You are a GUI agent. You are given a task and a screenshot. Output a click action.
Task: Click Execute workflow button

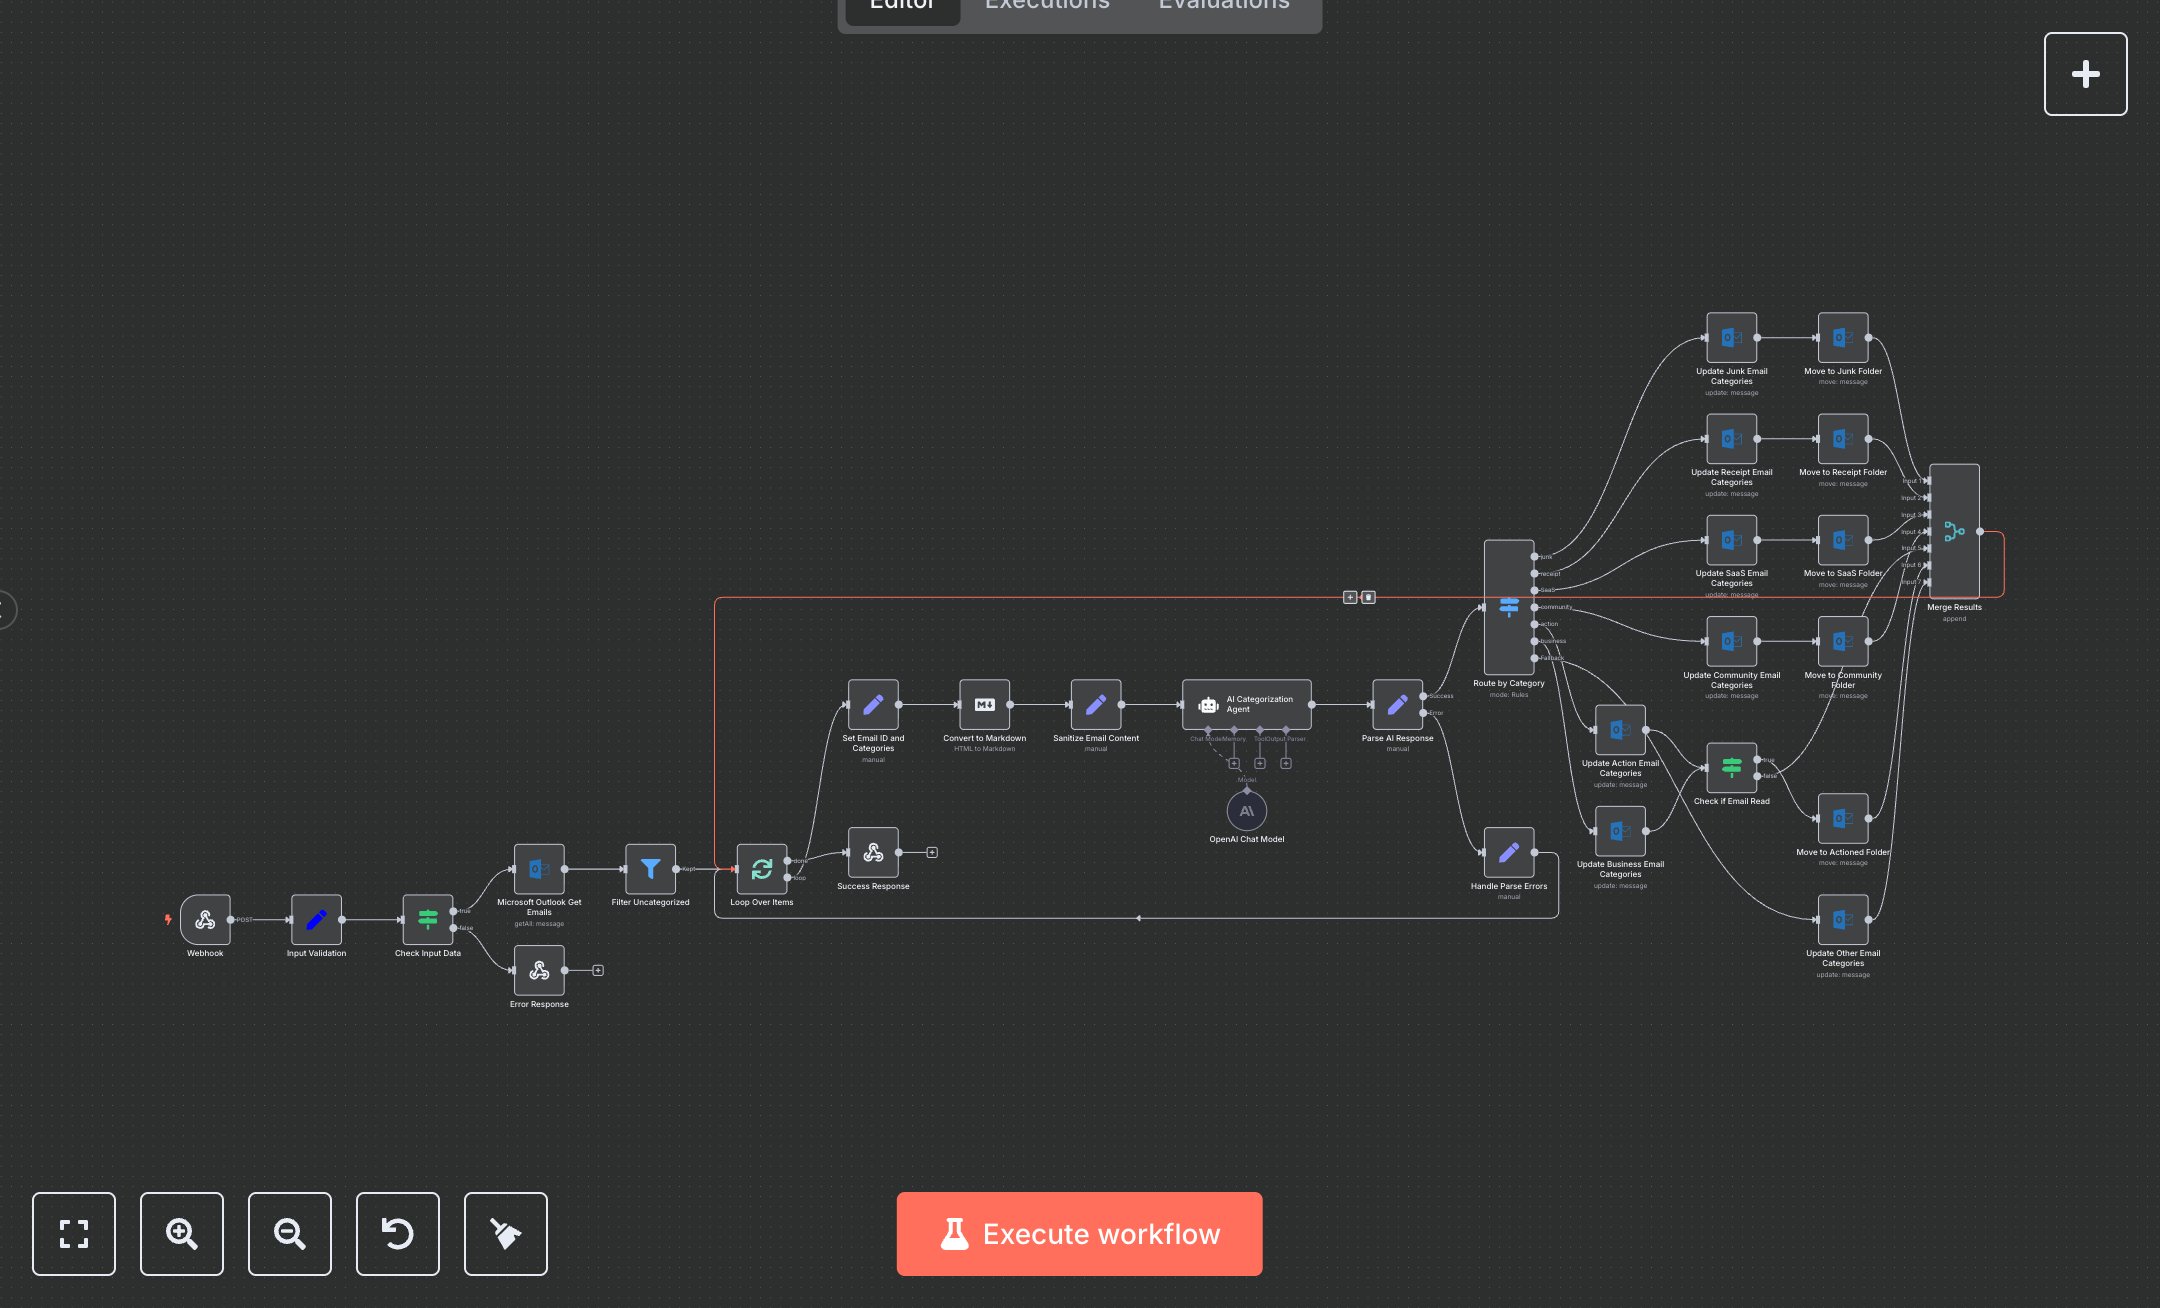point(1079,1234)
